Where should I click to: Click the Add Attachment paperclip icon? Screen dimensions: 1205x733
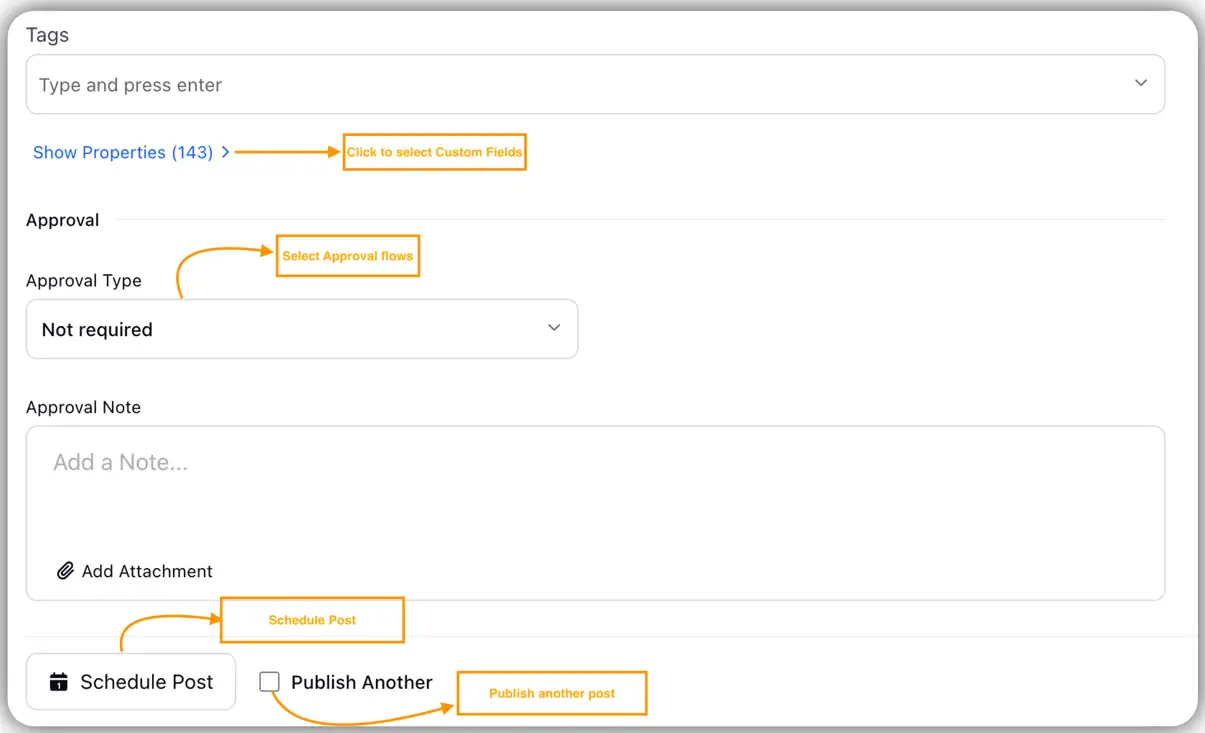65,570
